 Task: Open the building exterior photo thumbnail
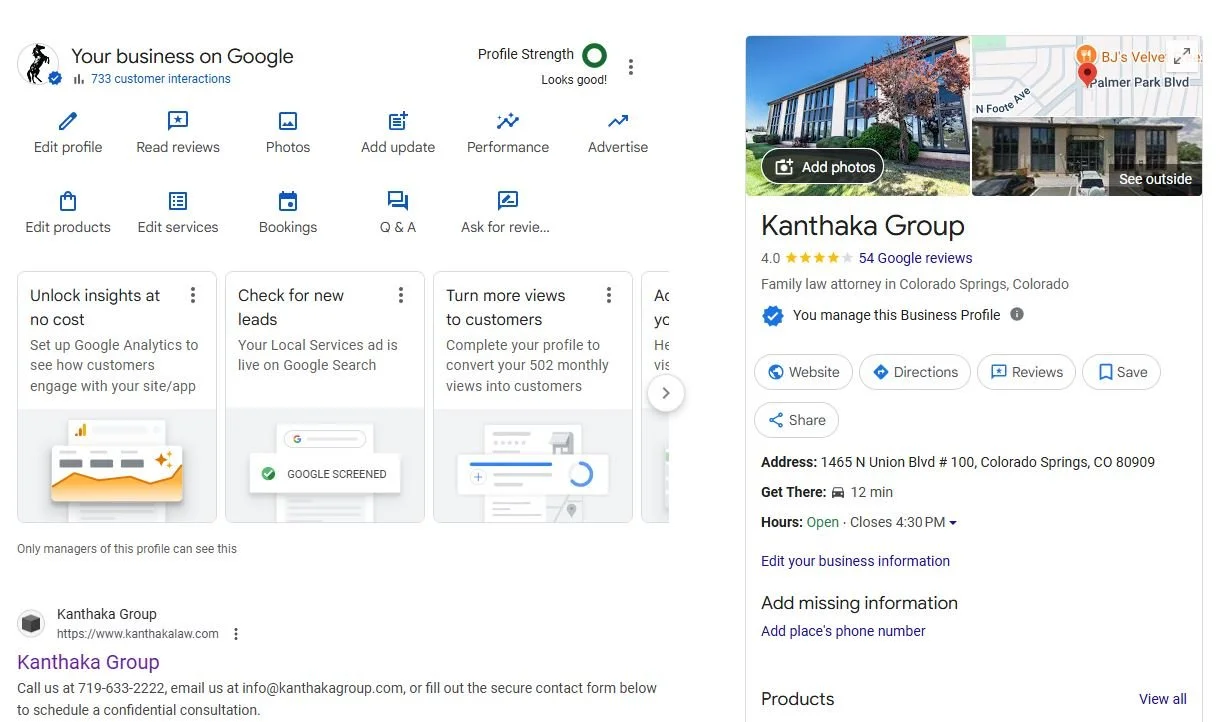[x=858, y=116]
